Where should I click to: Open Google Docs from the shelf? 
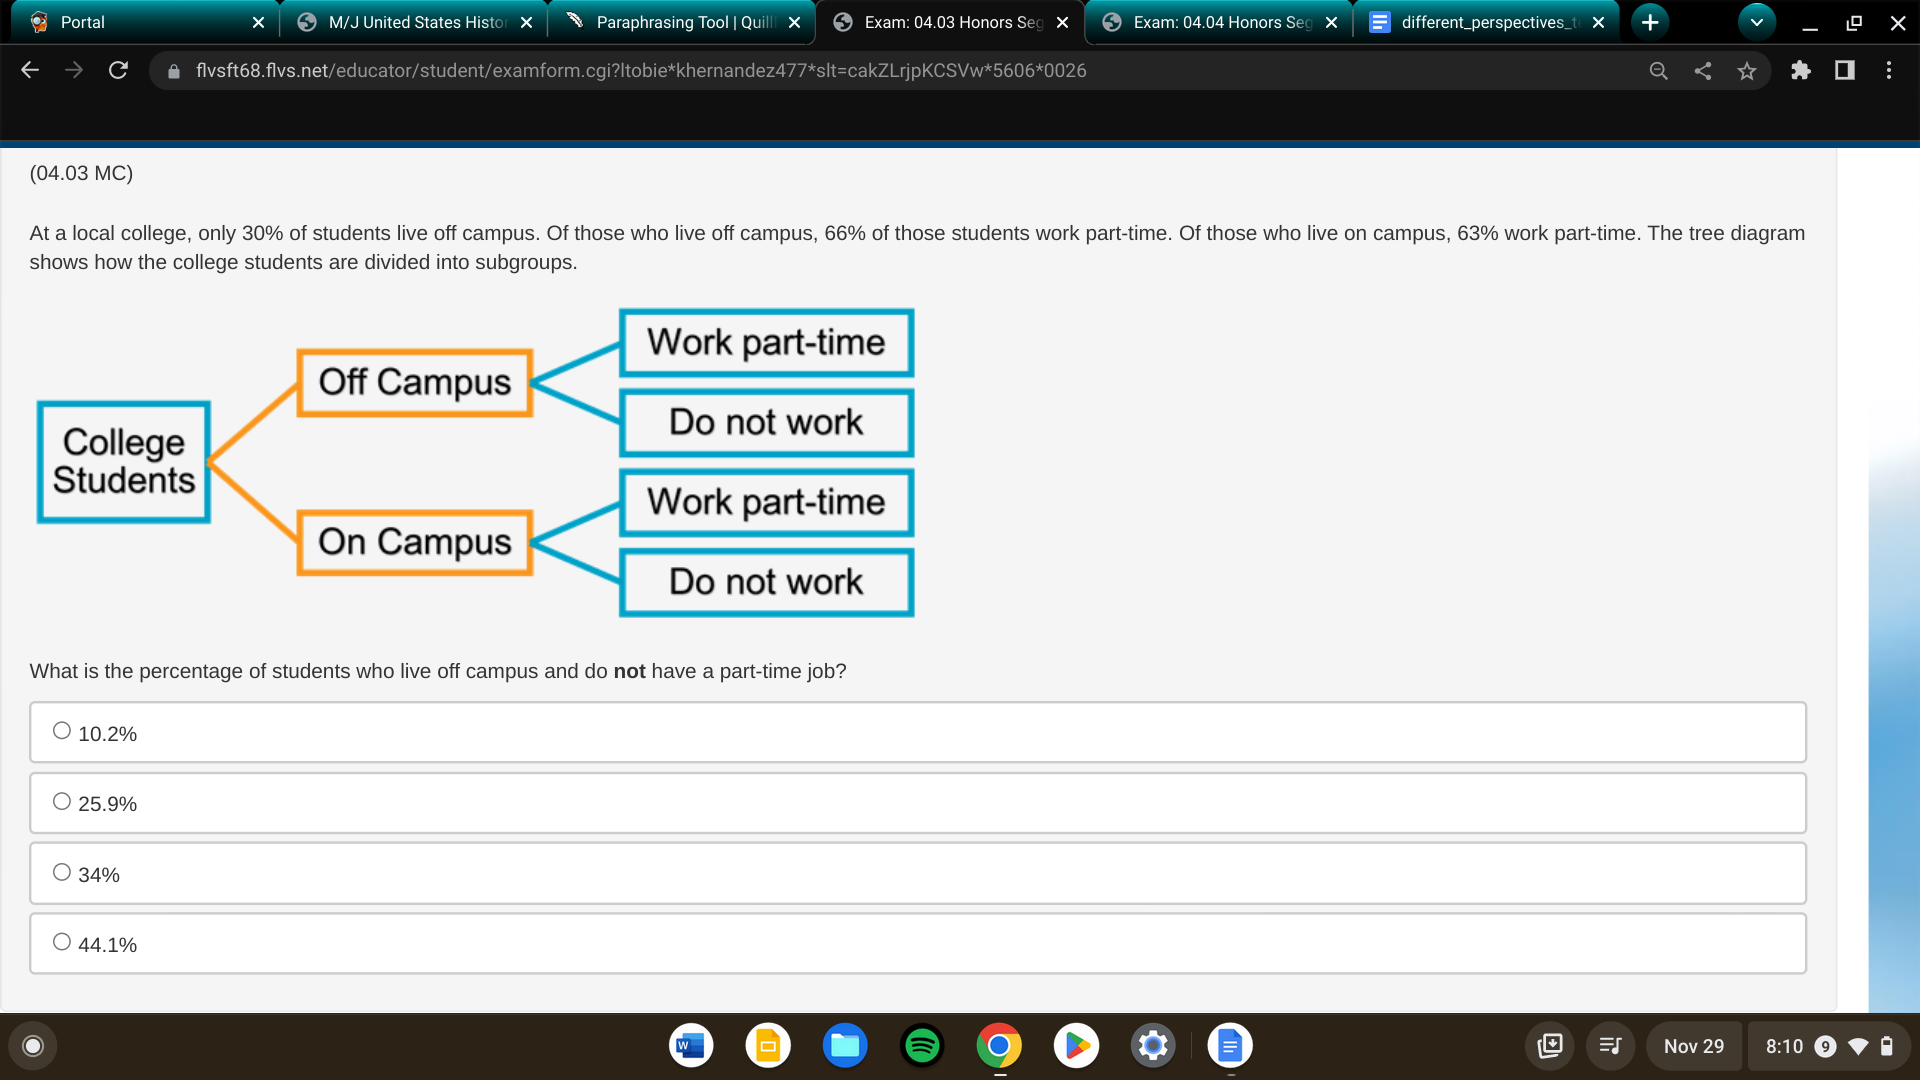point(1229,1046)
